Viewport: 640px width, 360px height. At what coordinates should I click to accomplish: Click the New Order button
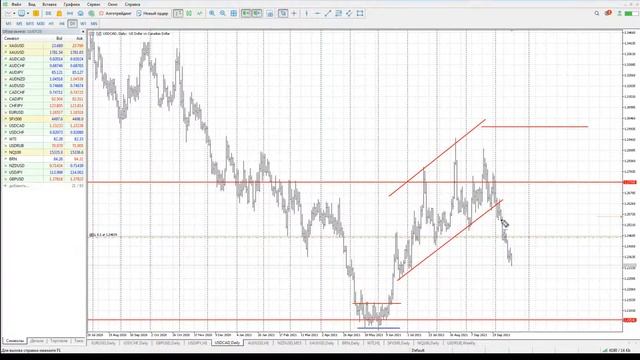click(x=152, y=13)
